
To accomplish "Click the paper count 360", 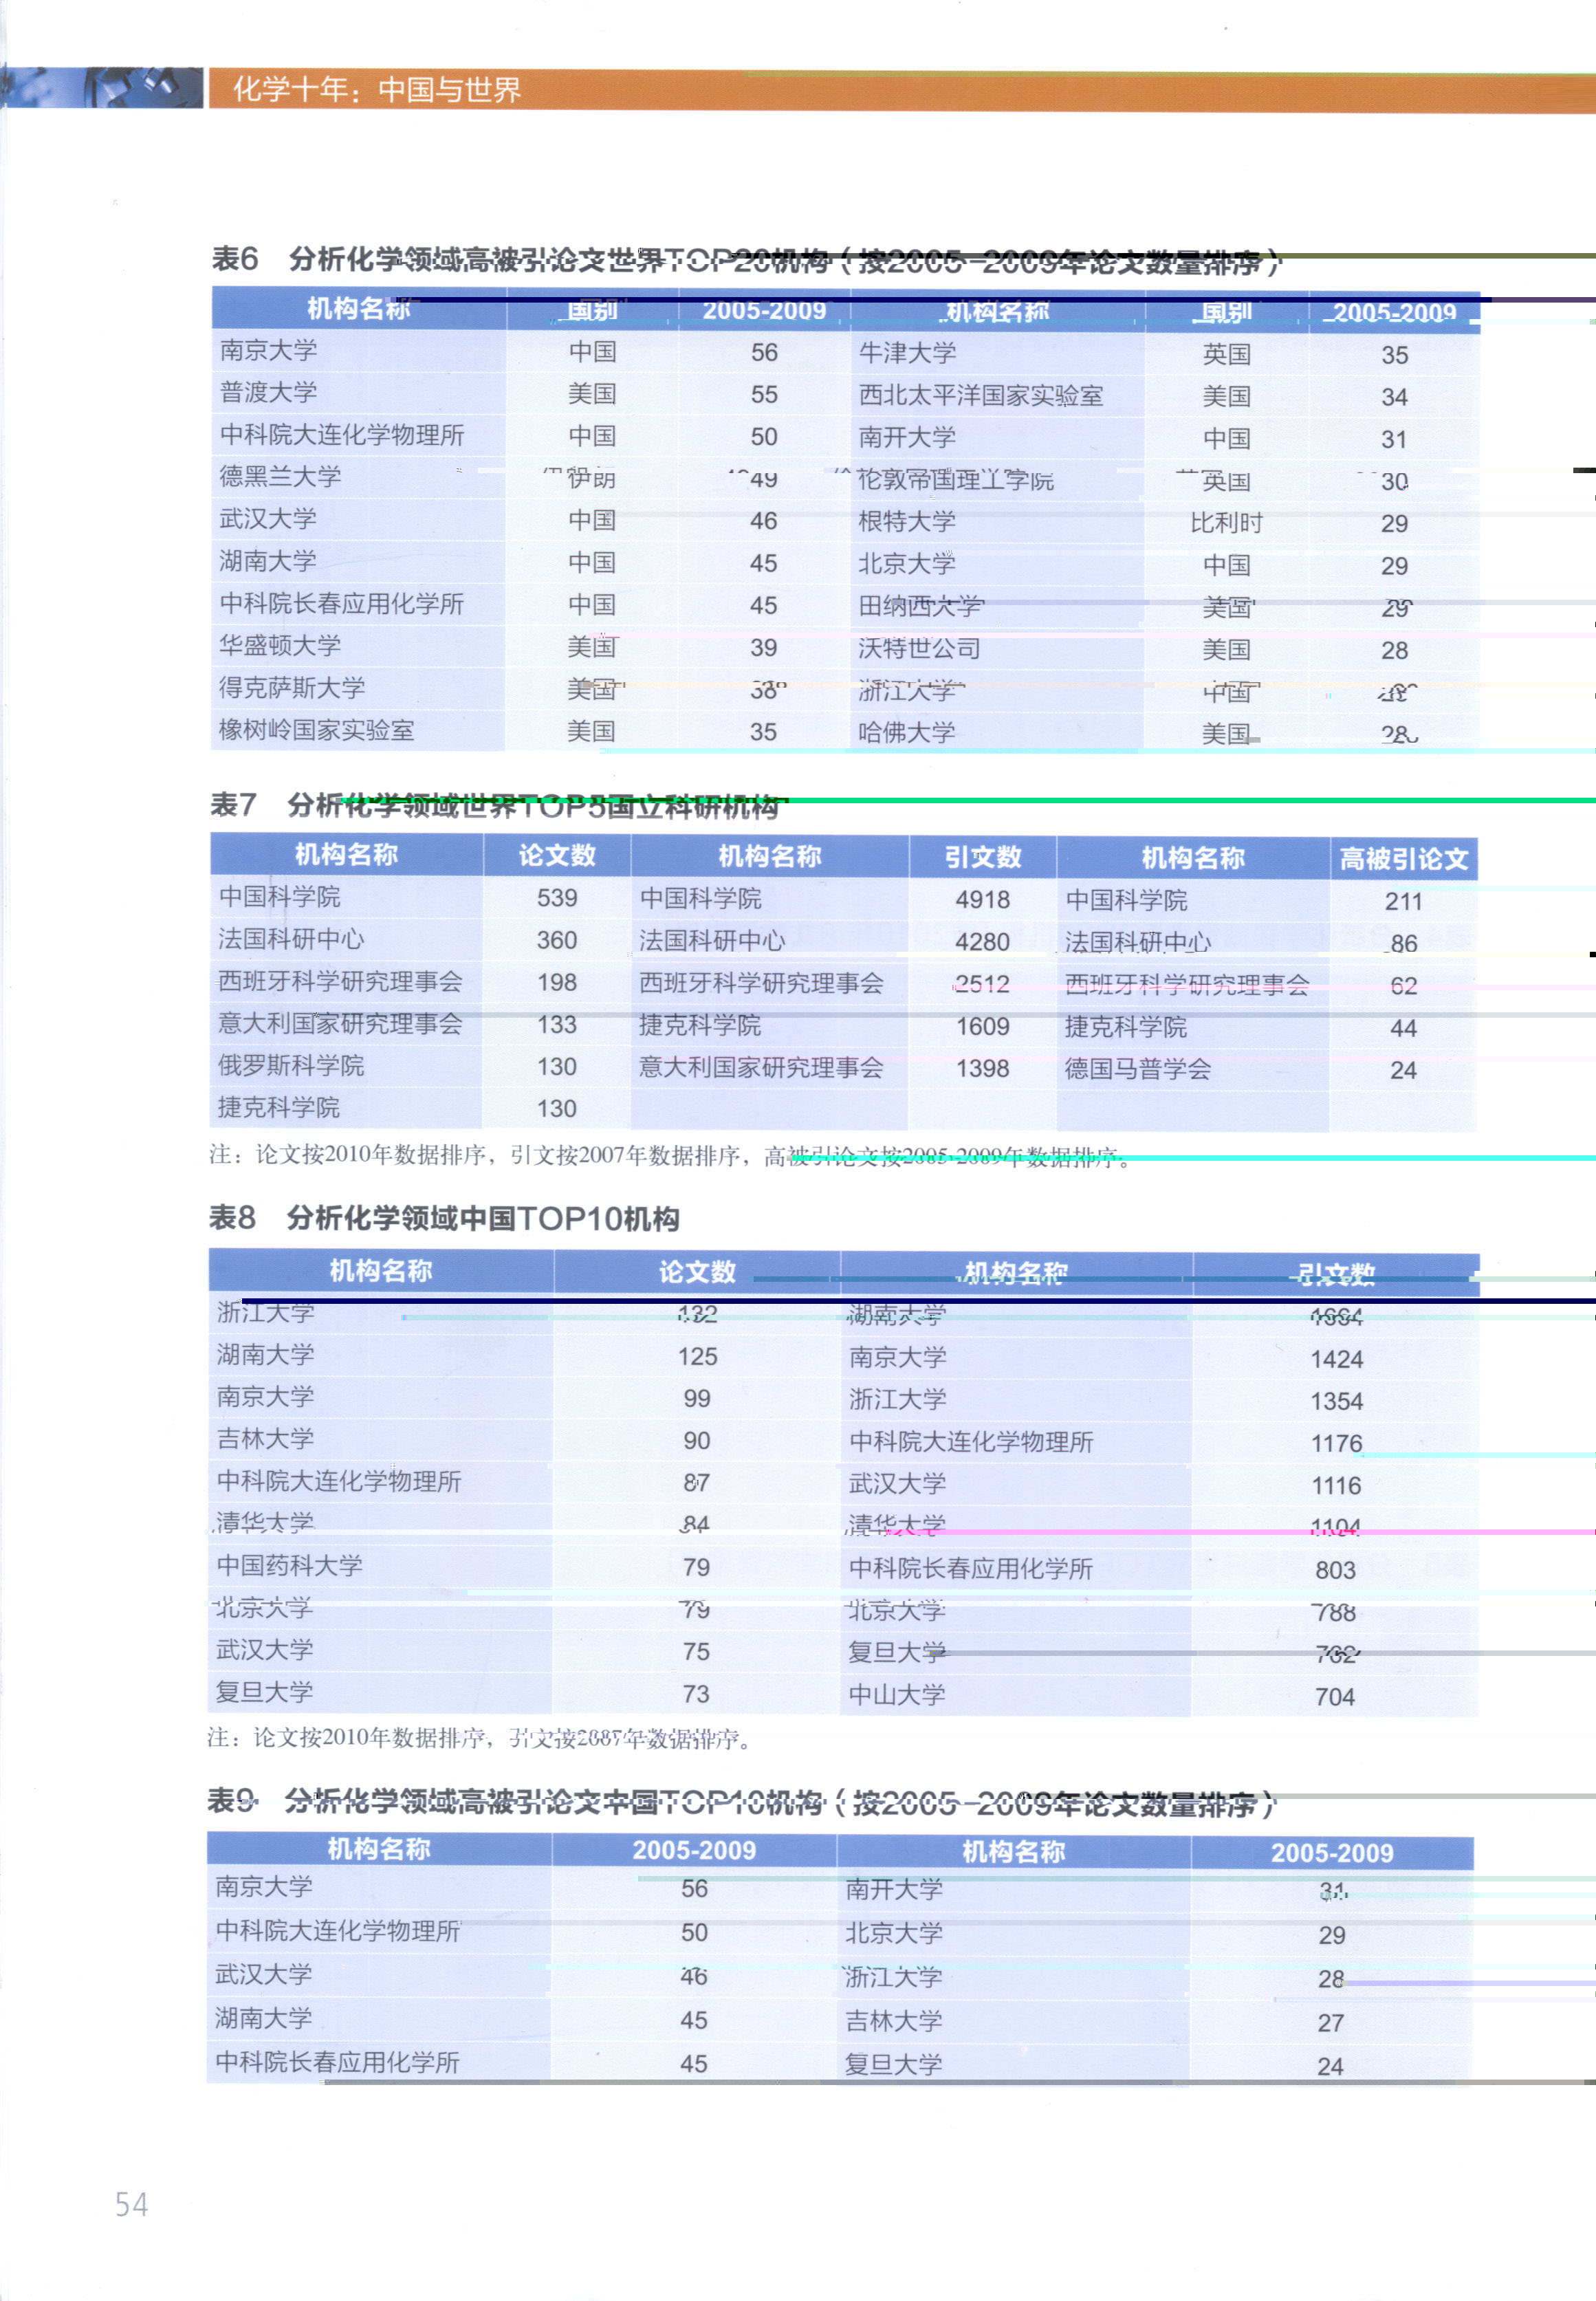I will tap(557, 940).
